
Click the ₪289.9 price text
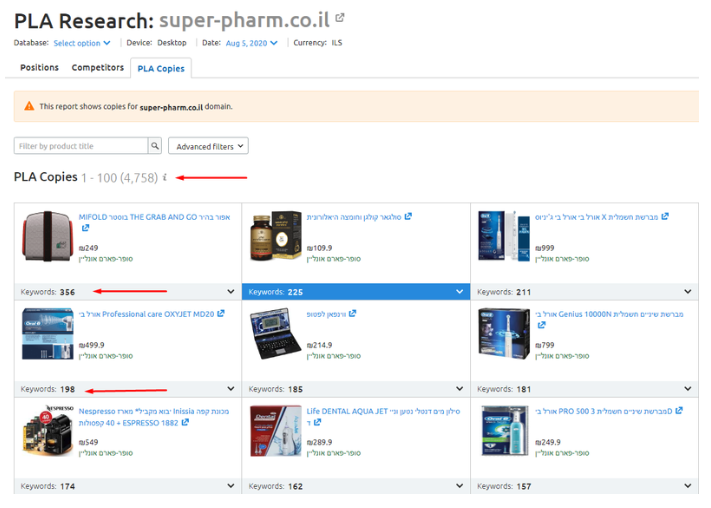point(320,442)
